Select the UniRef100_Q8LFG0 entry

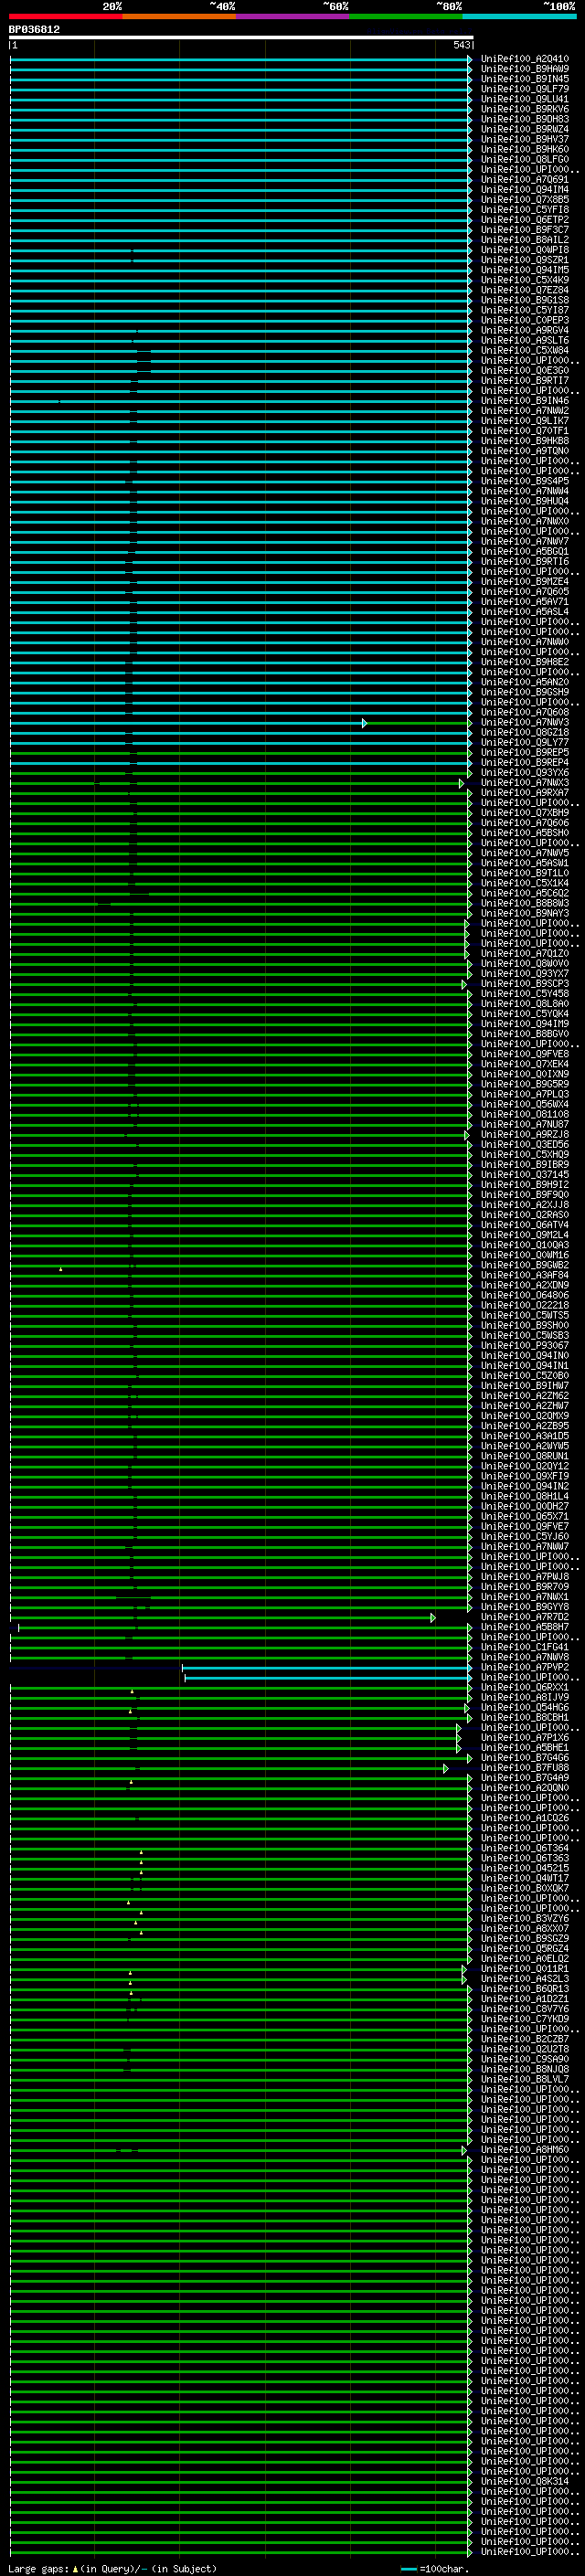click(524, 159)
